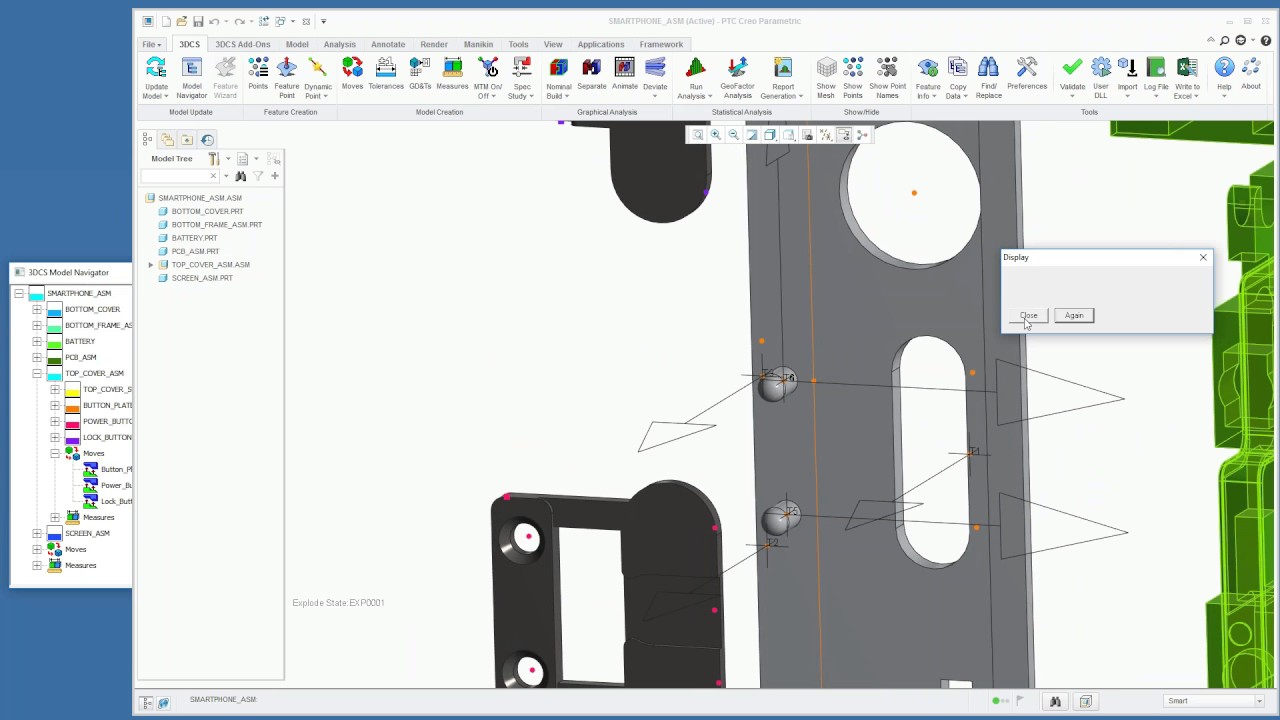Click the Open folder icon in quick access toolbar

point(181,21)
